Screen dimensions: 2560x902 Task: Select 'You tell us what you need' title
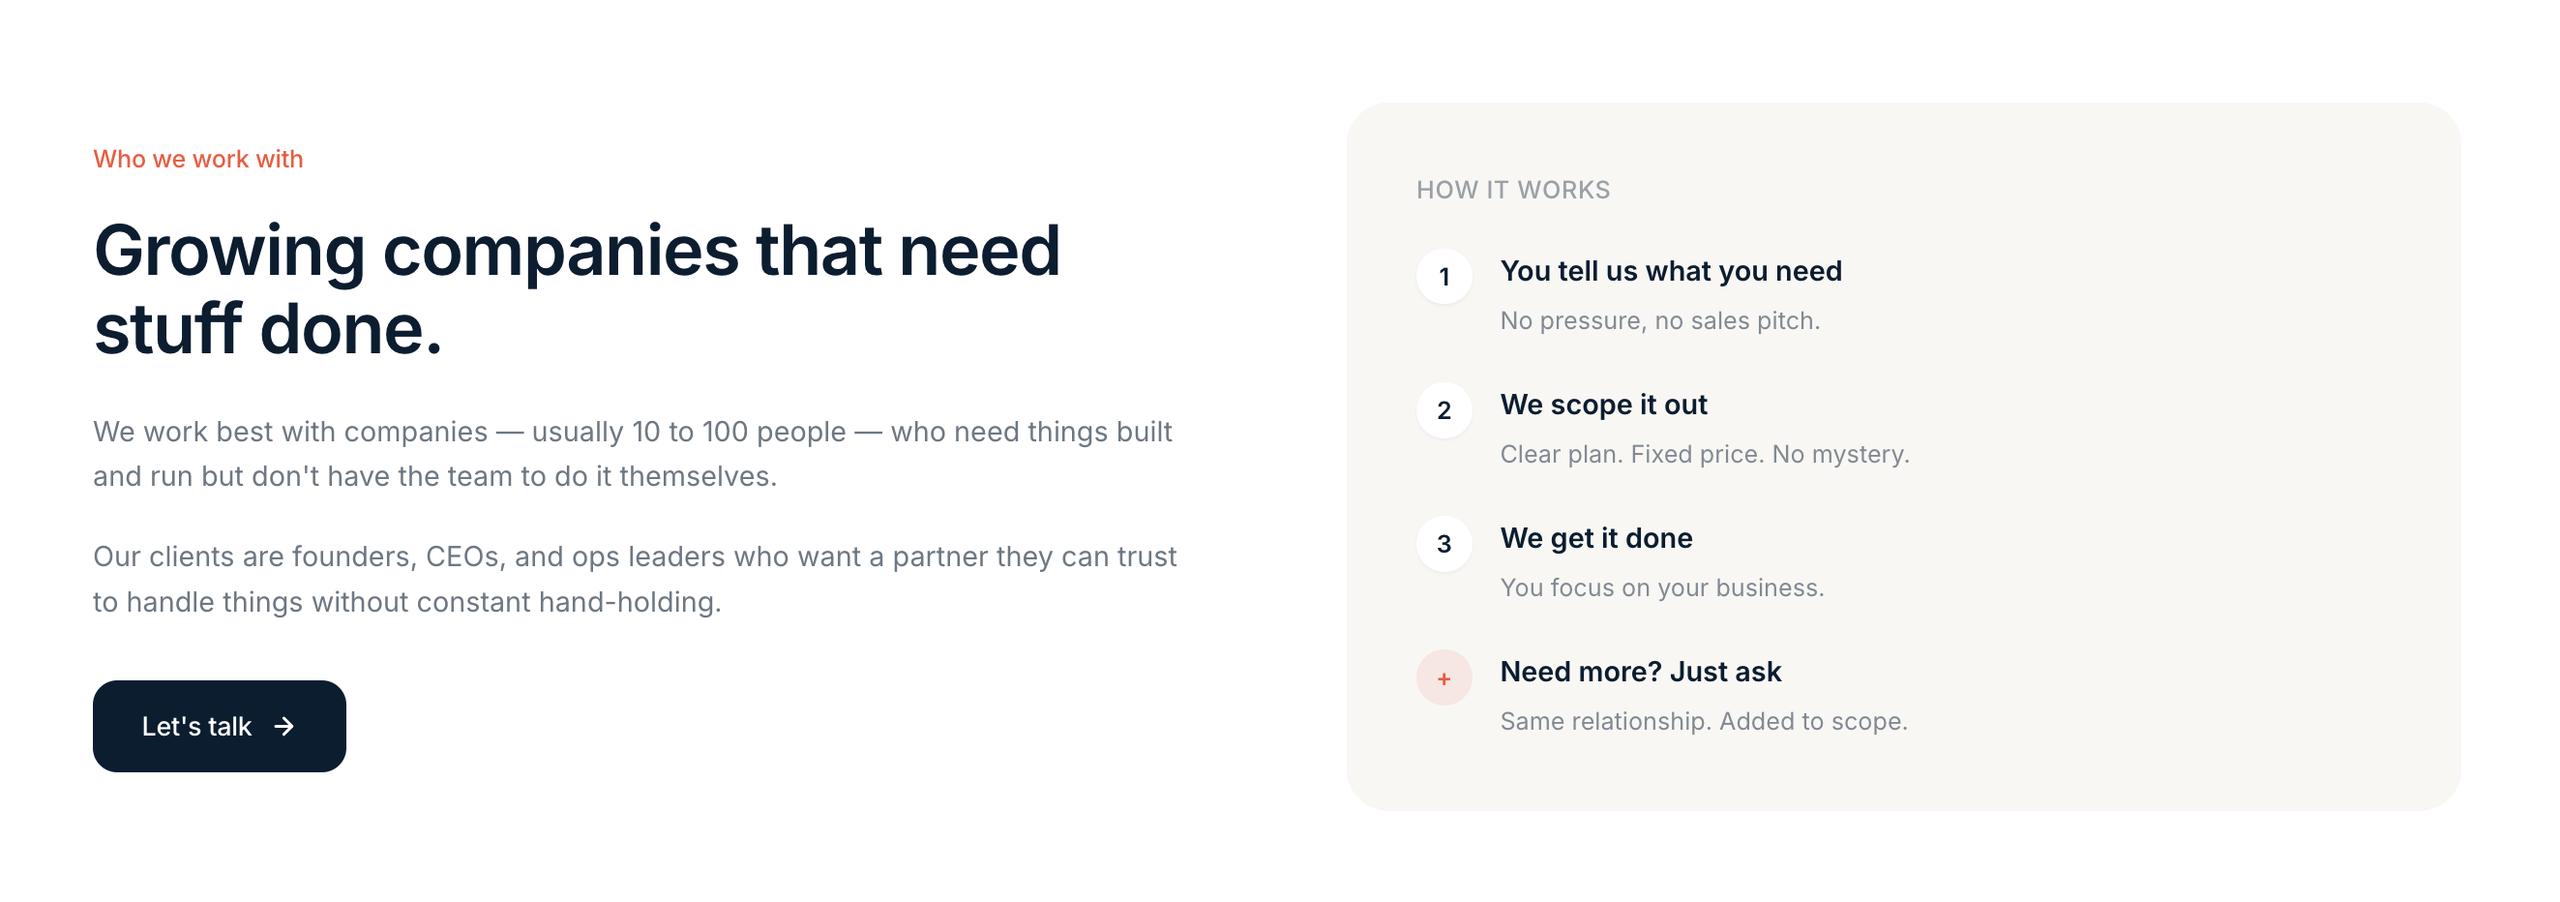point(1670,271)
